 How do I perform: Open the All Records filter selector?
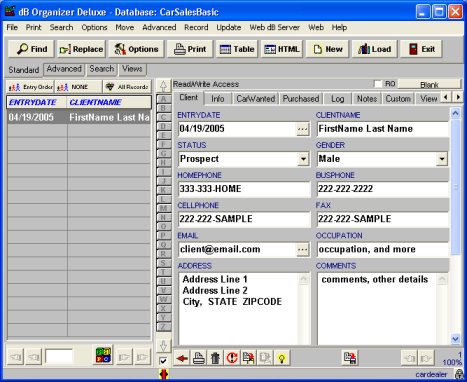(x=127, y=87)
